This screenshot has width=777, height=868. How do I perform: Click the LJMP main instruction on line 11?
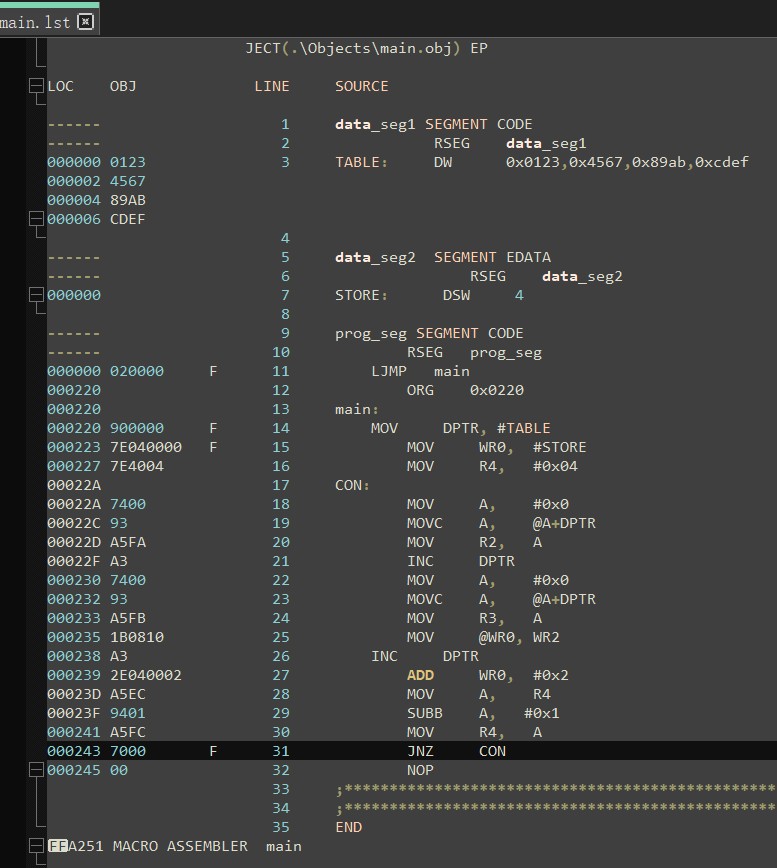click(x=421, y=371)
